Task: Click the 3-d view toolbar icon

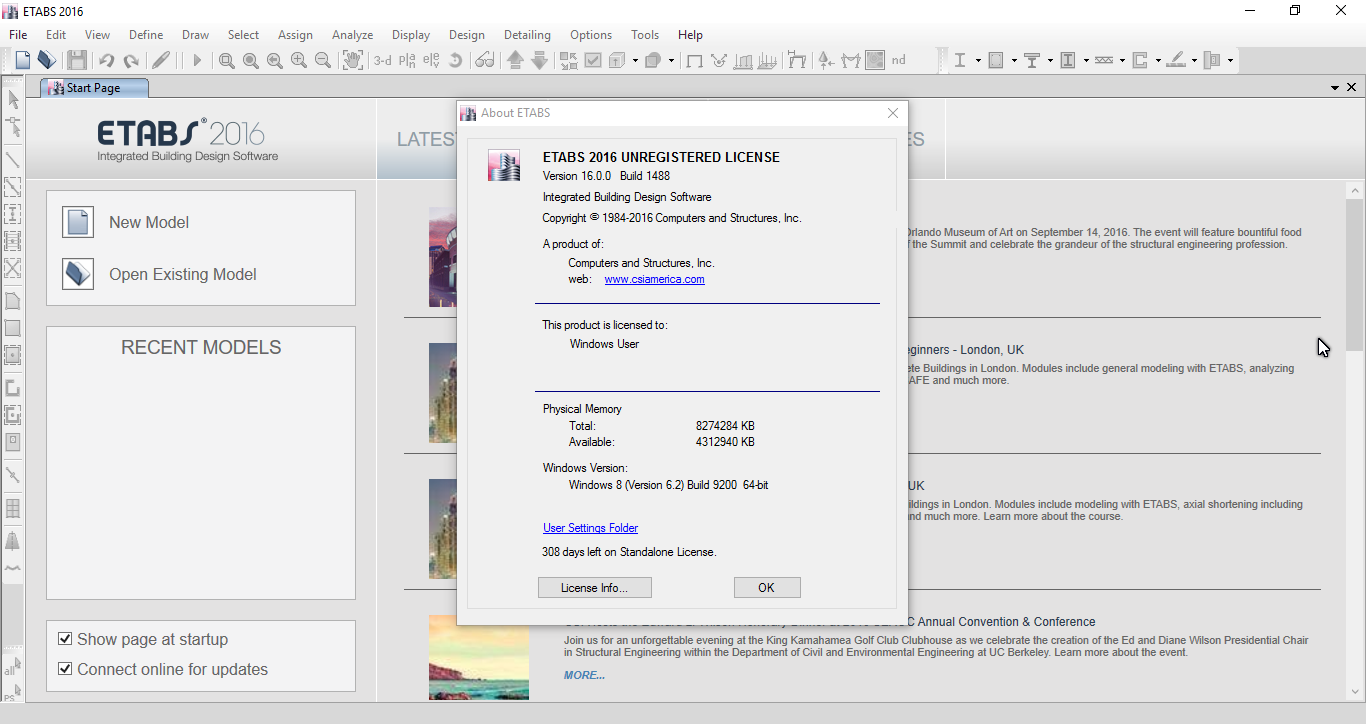Action: point(383,60)
